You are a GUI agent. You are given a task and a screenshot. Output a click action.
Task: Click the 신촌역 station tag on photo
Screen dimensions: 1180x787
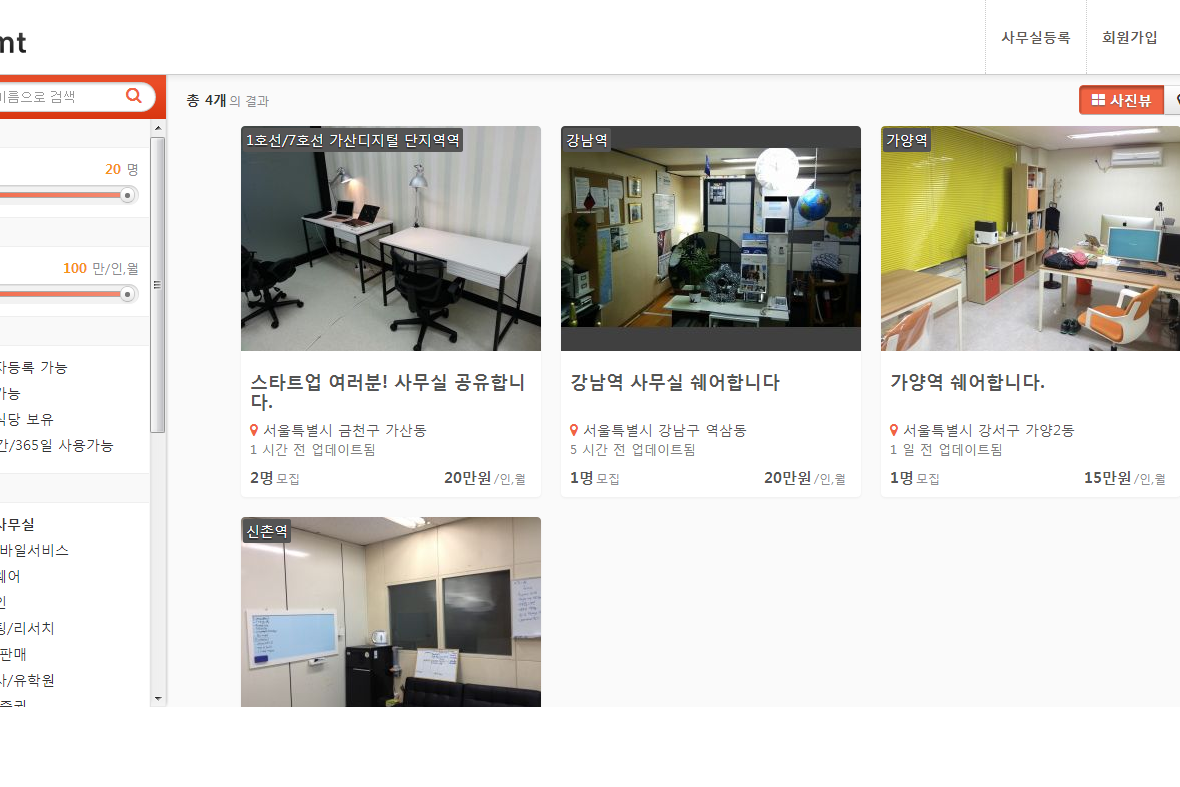click(267, 531)
